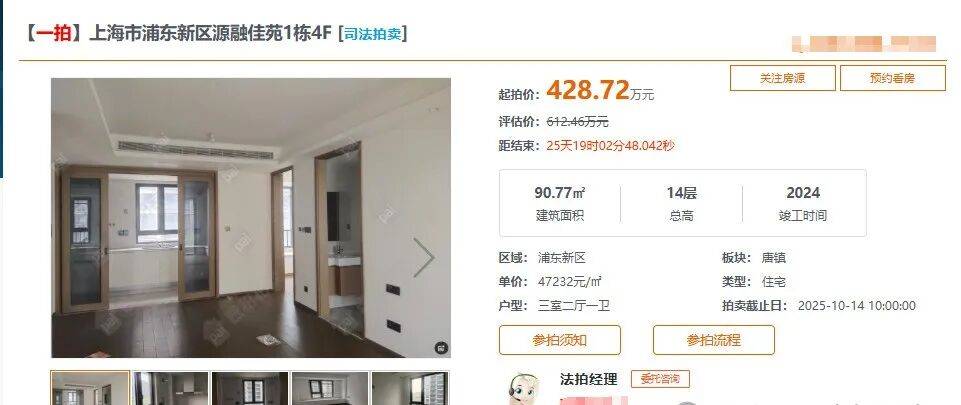This screenshot has width=961, height=405.
Task: Click the 委托咨询 tag
Action: coord(660,379)
